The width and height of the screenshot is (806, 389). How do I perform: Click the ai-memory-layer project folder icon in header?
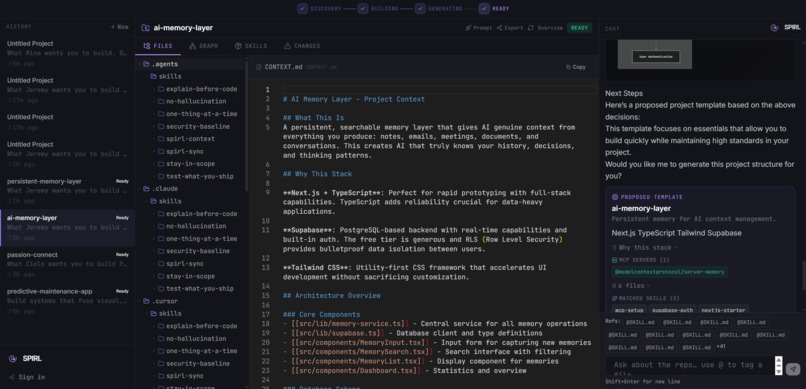tap(145, 28)
